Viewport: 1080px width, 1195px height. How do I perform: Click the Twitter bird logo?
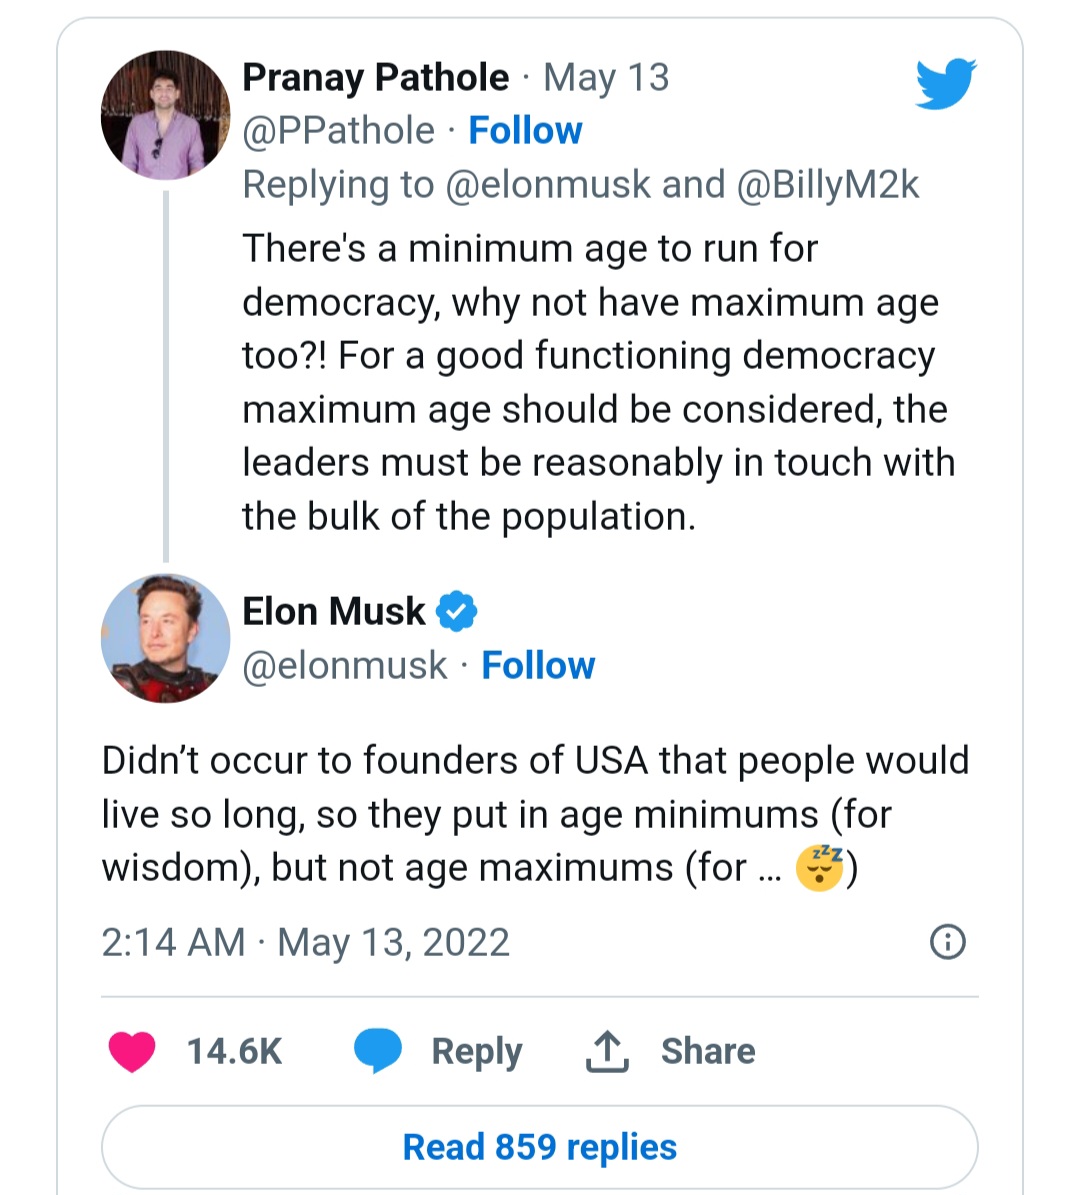[945, 83]
